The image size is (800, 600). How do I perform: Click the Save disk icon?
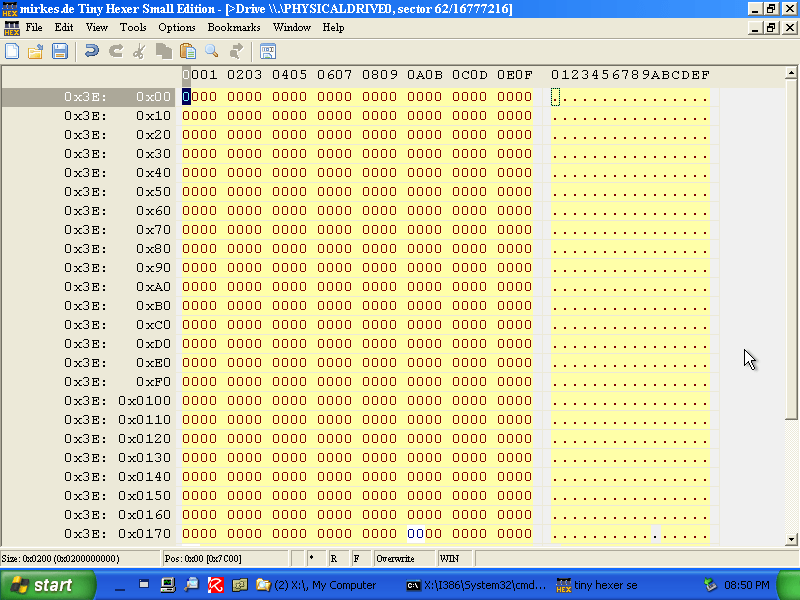coord(60,51)
